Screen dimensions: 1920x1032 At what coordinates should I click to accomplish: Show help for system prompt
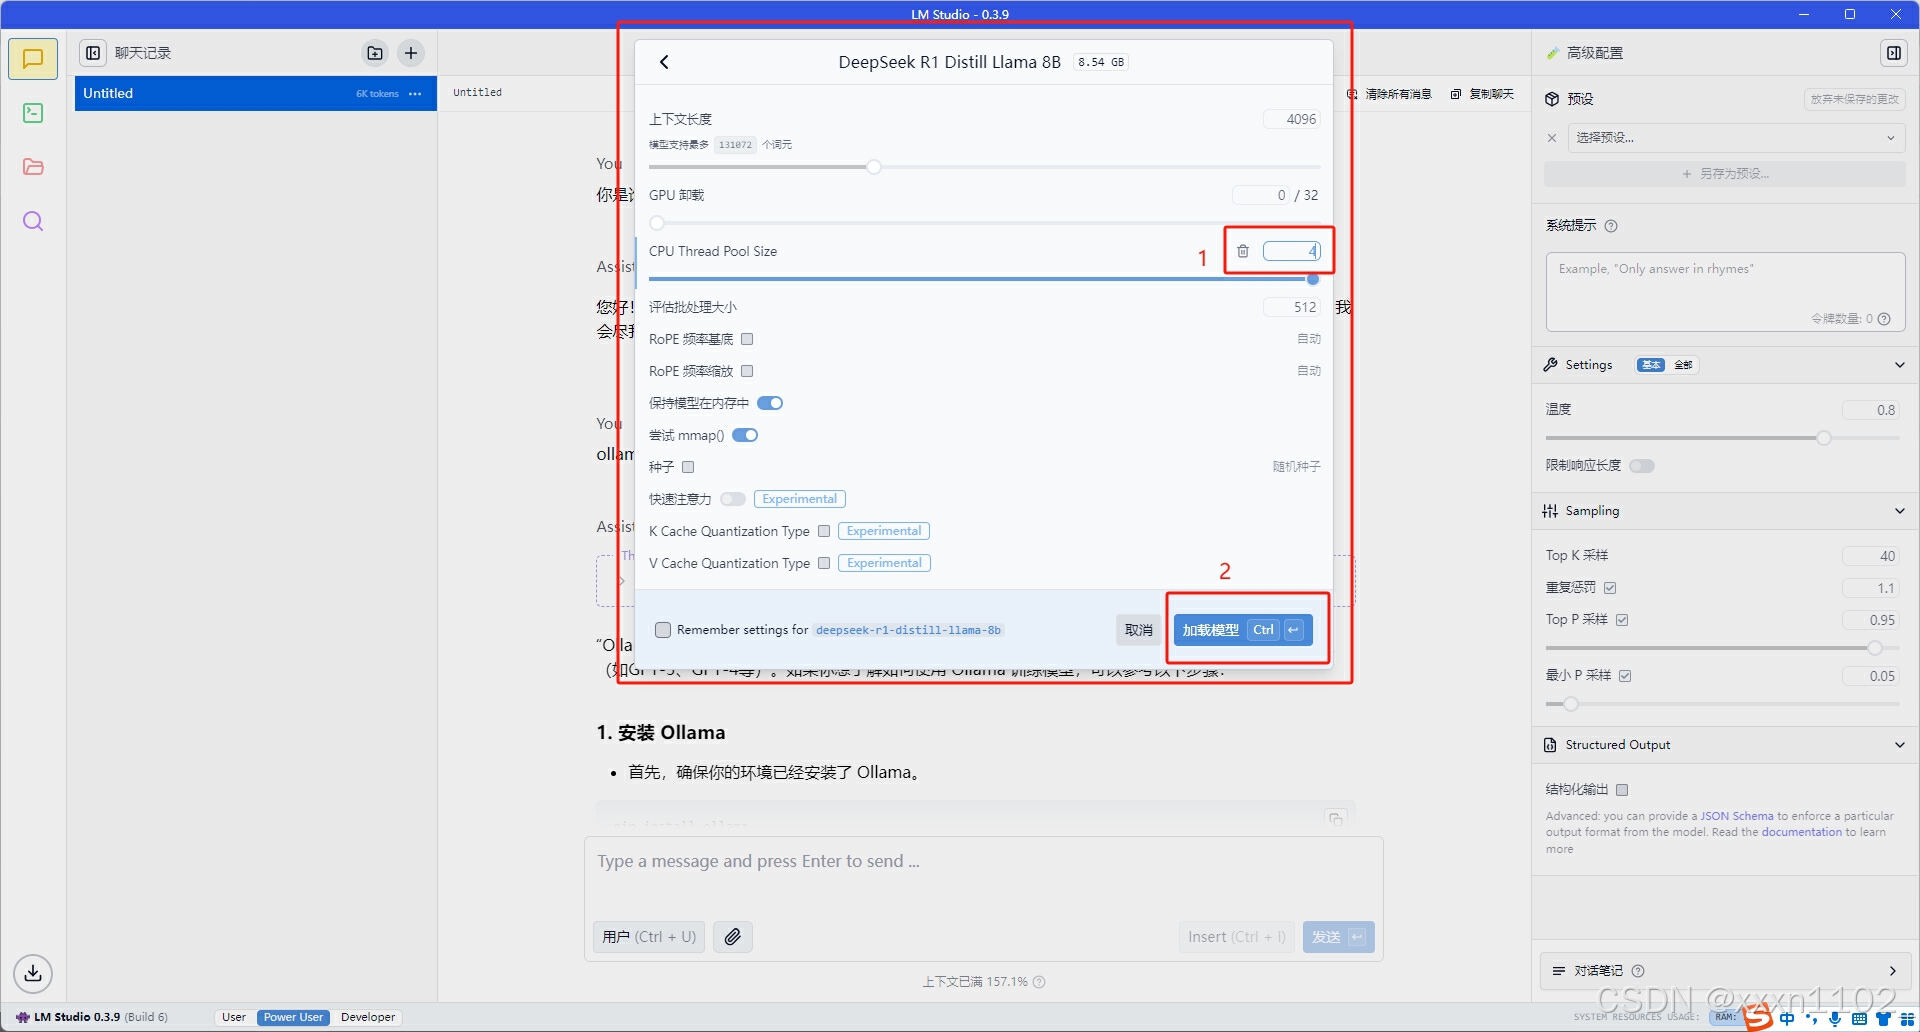1611,226
